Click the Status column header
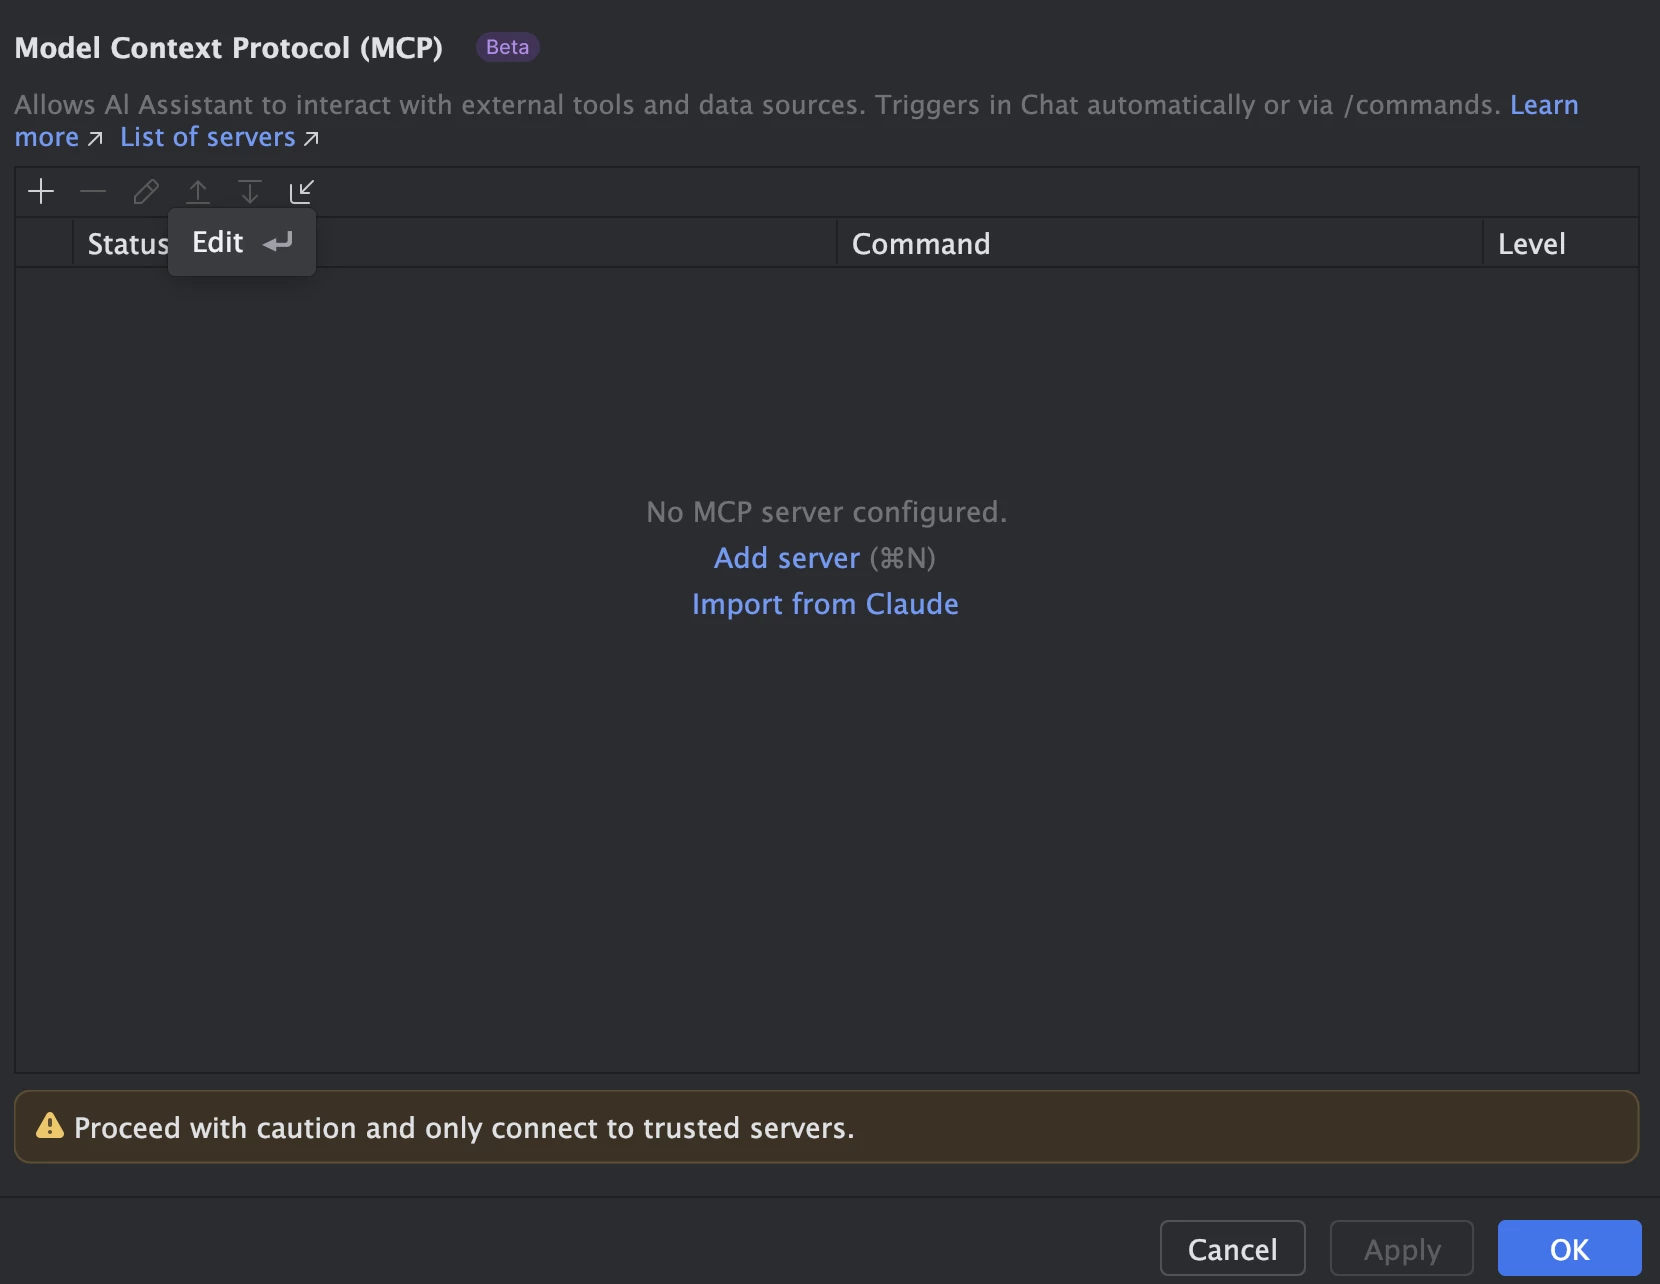Image resolution: width=1660 pixels, height=1284 pixels. (128, 244)
